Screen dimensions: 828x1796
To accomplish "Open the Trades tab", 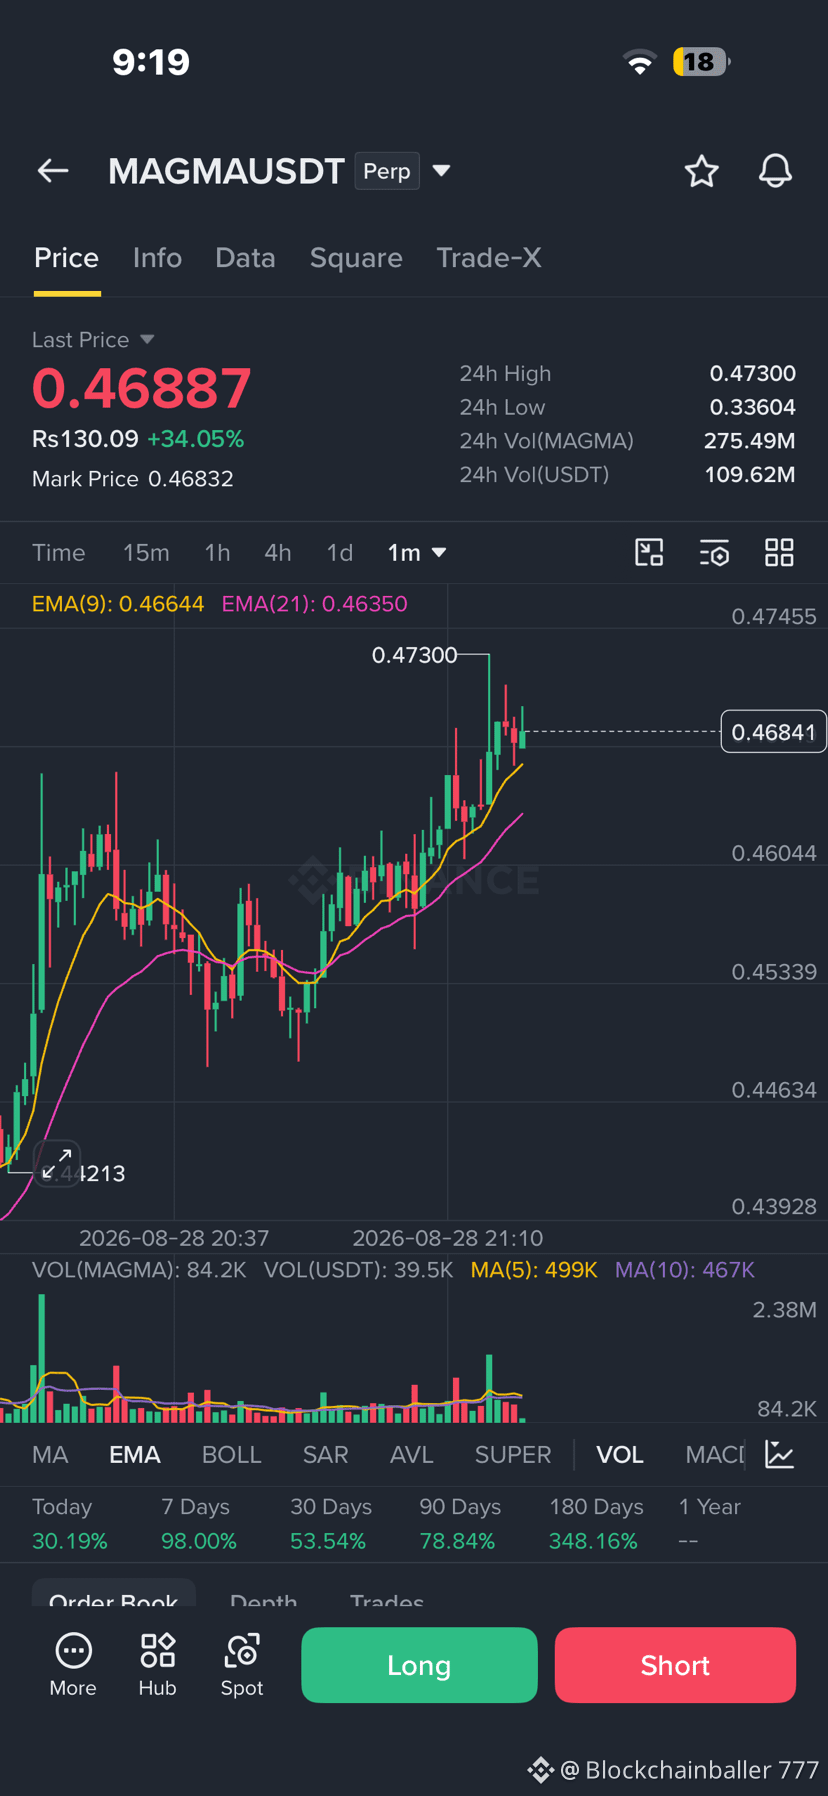I will click(x=387, y=1598).
